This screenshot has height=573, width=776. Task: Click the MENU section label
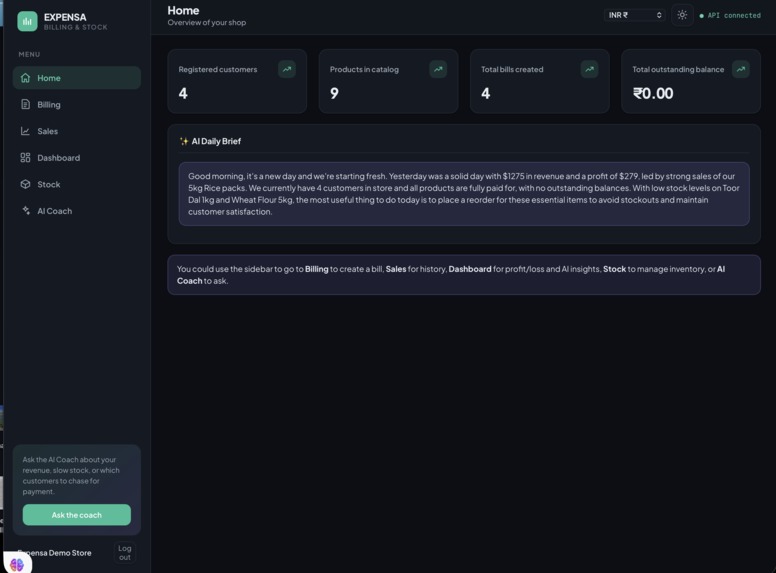(x=29, y=54)
